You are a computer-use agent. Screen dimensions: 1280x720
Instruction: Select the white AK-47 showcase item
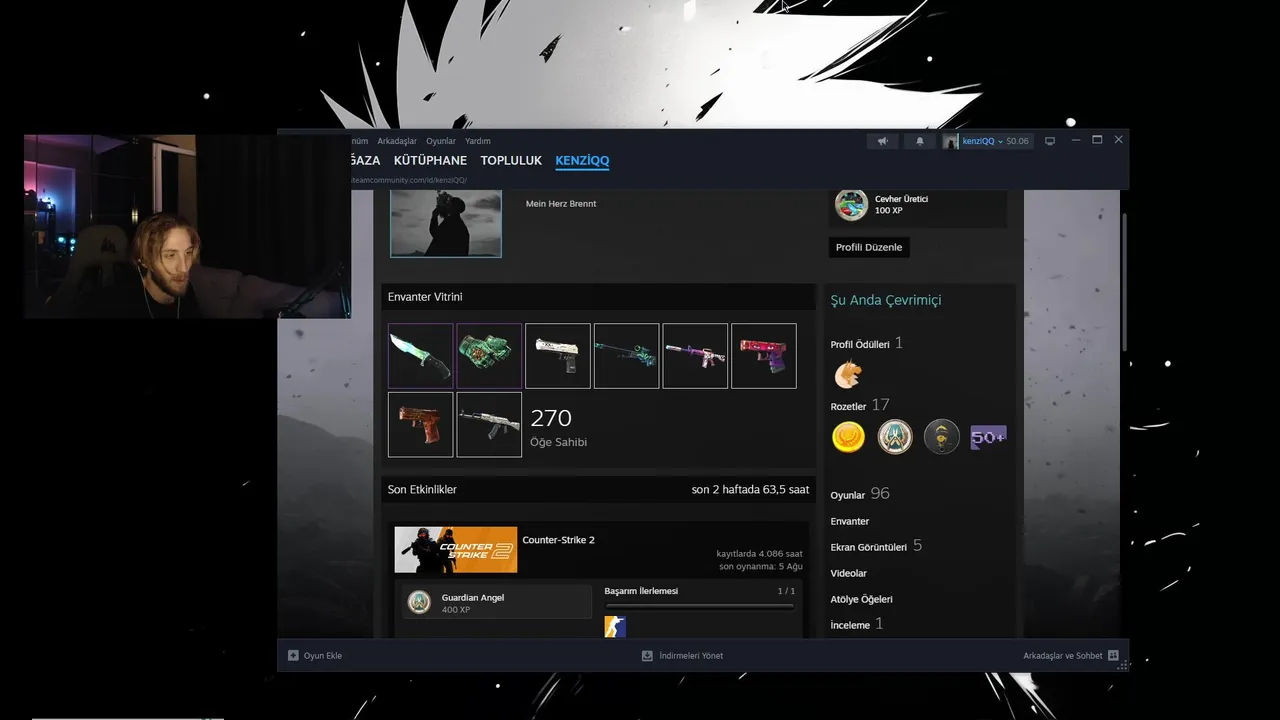click(489, 424)
